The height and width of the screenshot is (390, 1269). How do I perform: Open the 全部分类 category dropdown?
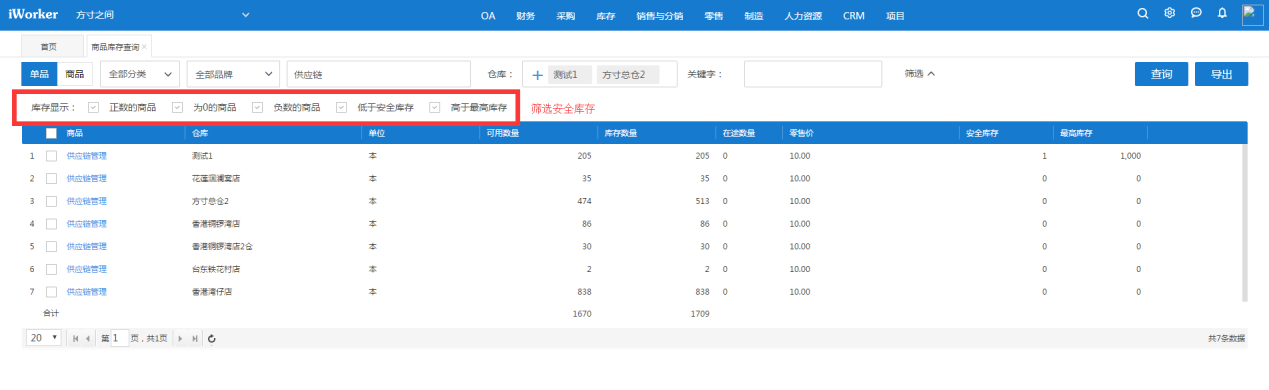[140, 75]
